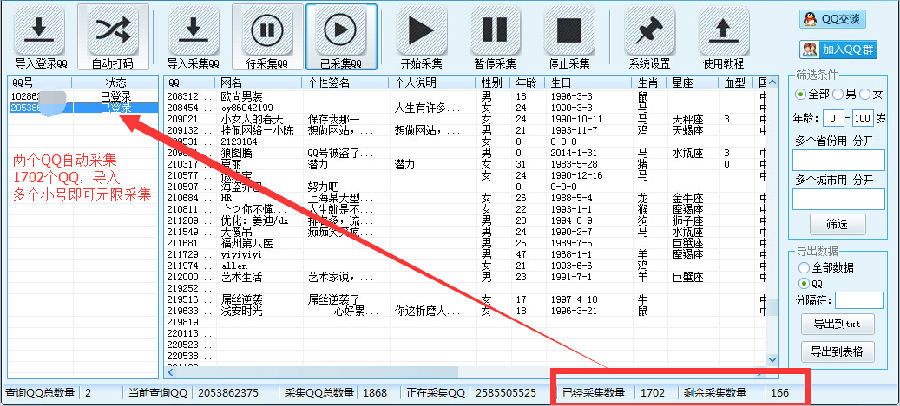Click the 状态 column header
900x406 pixels.
[x=115, y=82]
